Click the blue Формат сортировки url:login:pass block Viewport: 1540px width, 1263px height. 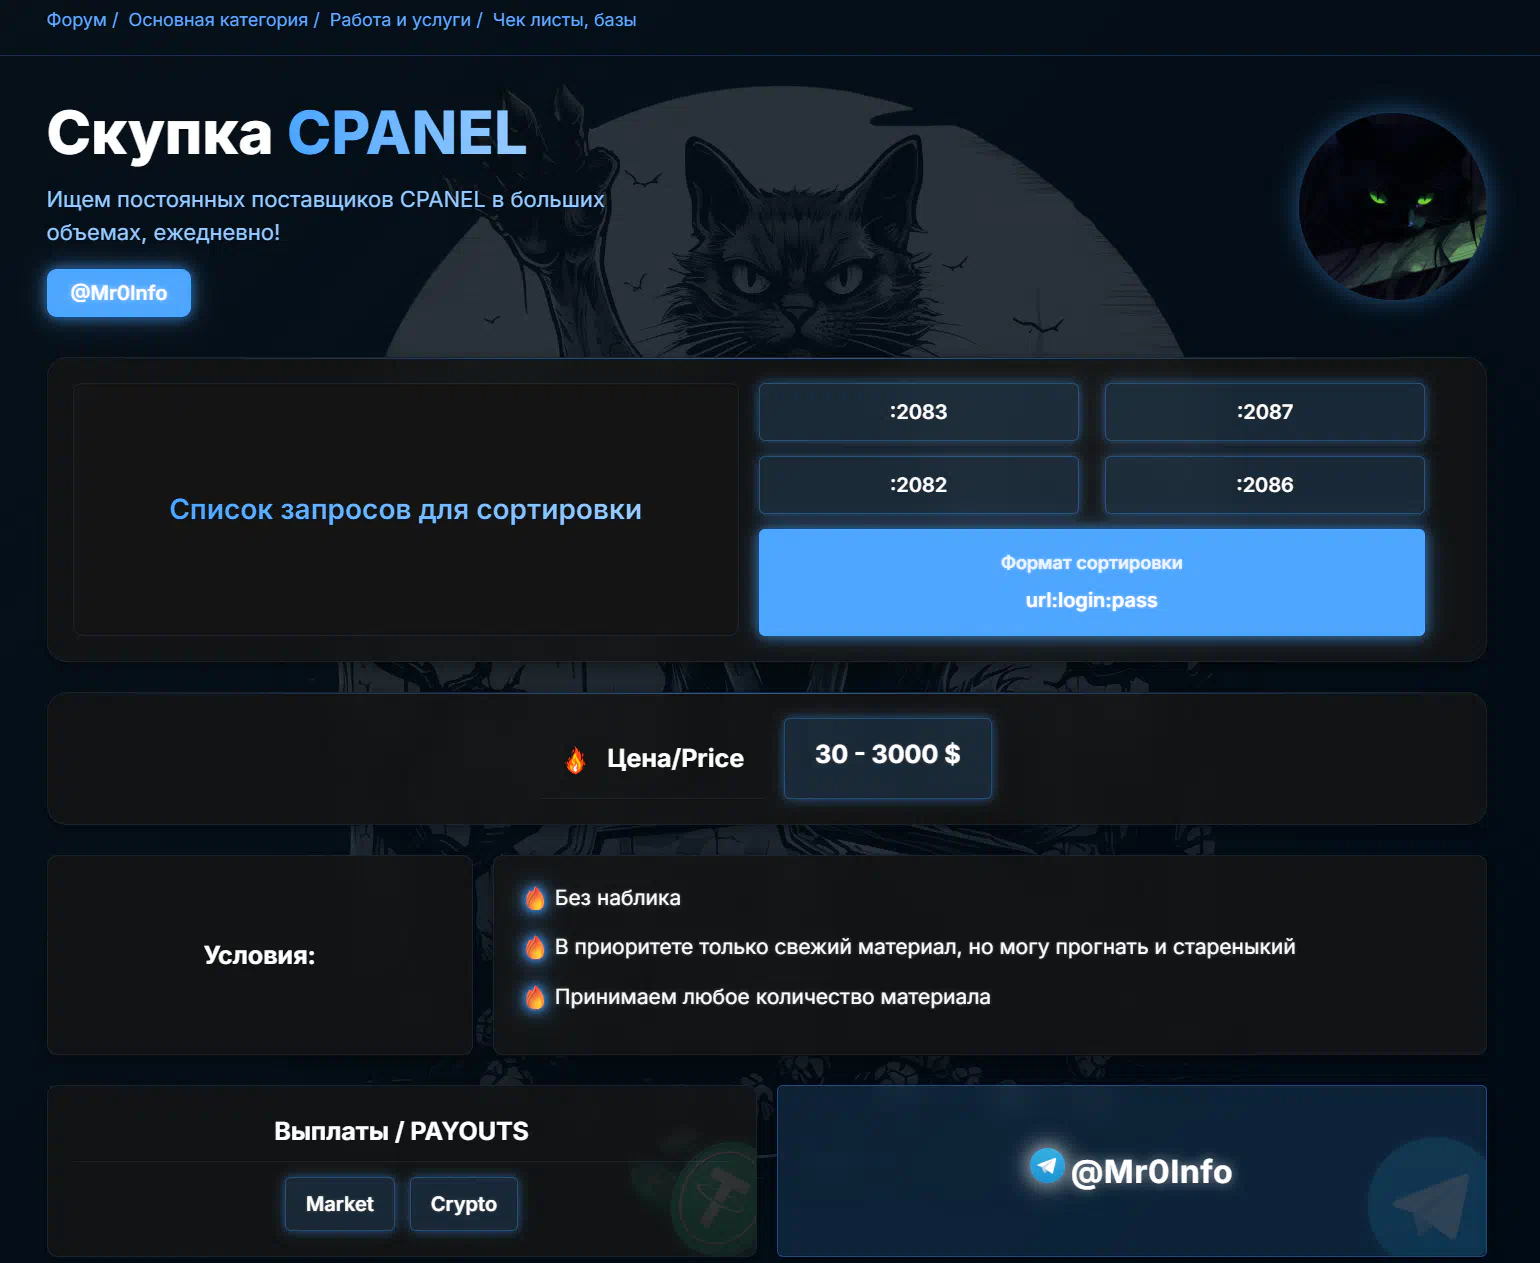pyautogui.click(x=1092, y=582)
